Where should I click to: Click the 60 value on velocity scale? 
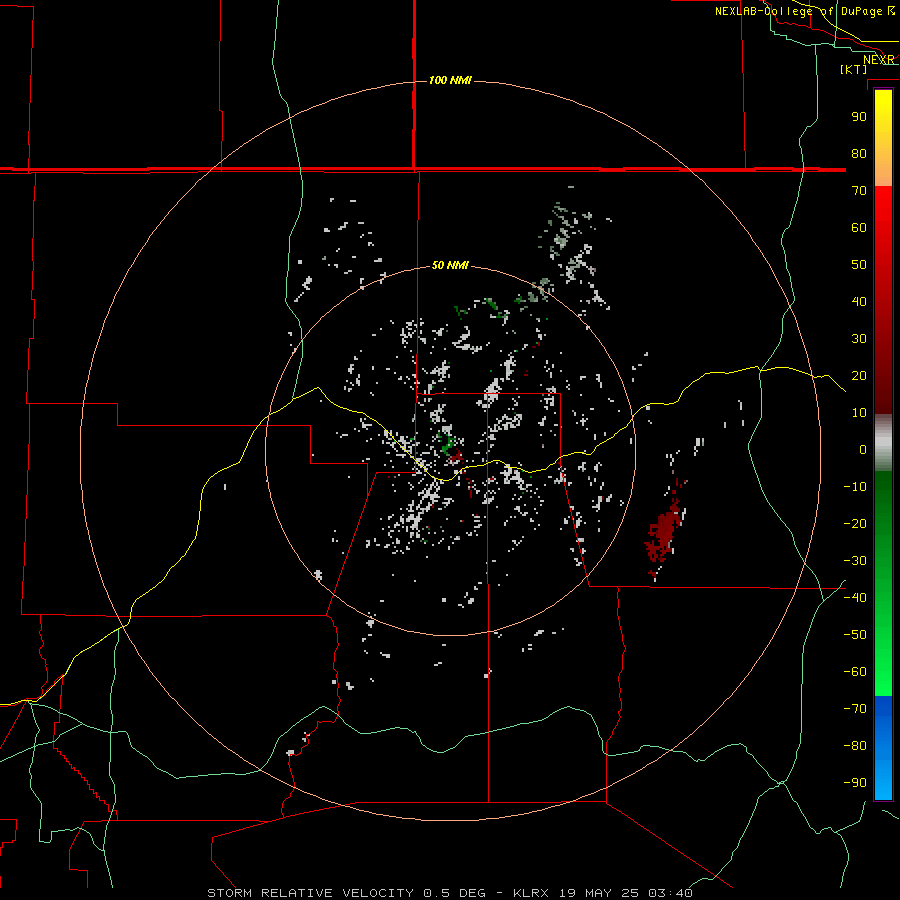click(x=859, y=228)
